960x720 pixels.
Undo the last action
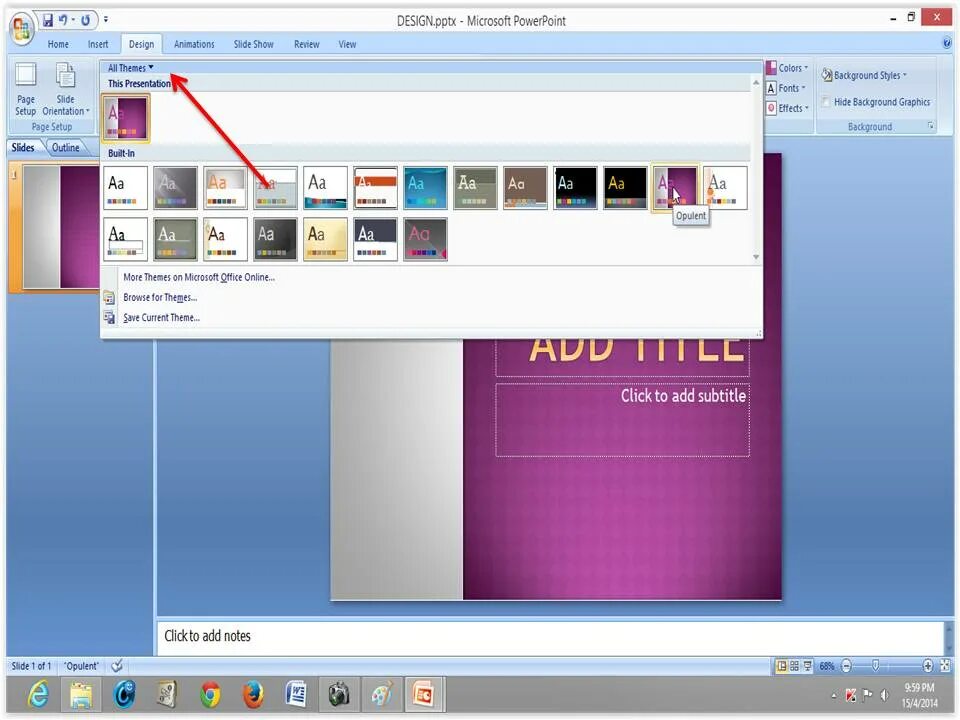click(62, 20)
